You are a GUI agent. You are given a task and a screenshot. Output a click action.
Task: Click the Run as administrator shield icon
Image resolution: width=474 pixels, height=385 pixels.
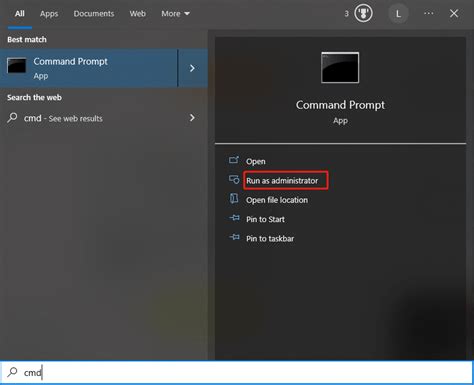click(234, 180)
